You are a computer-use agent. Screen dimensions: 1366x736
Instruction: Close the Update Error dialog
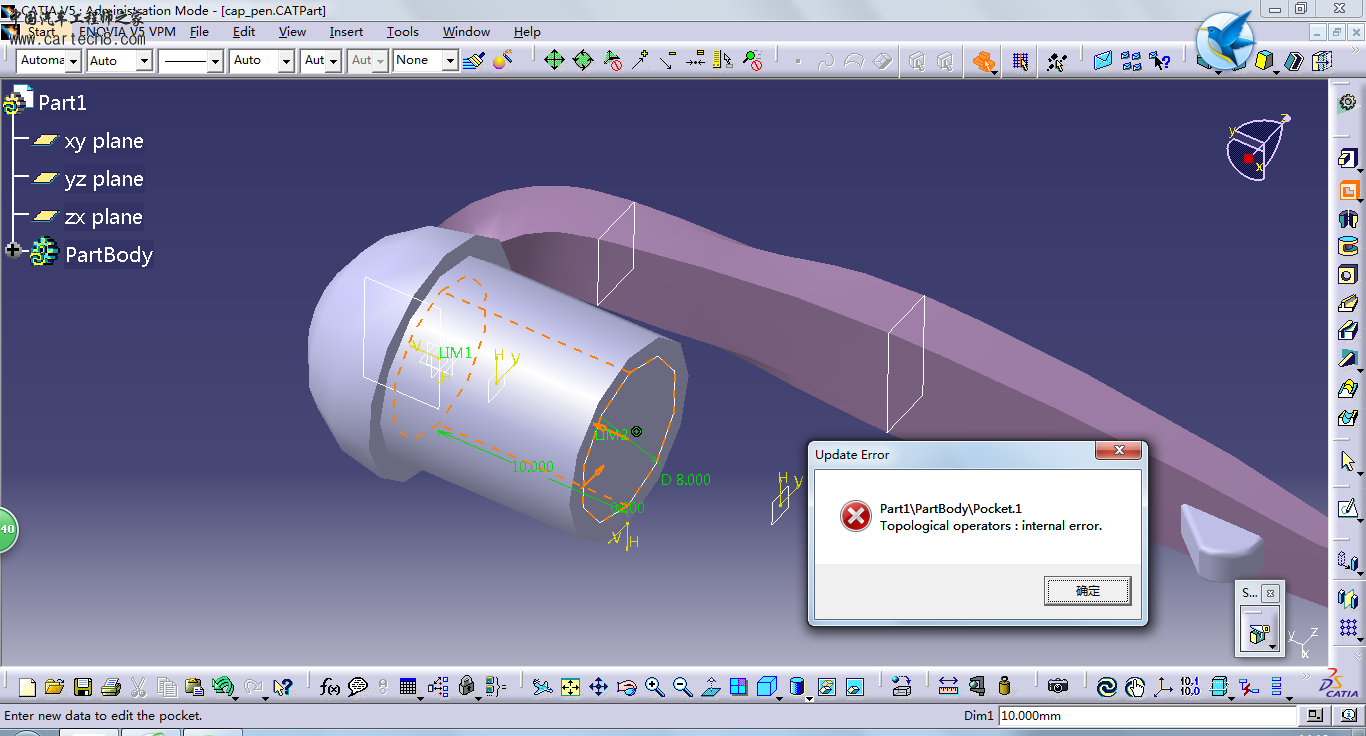(x=1119, y=451)
